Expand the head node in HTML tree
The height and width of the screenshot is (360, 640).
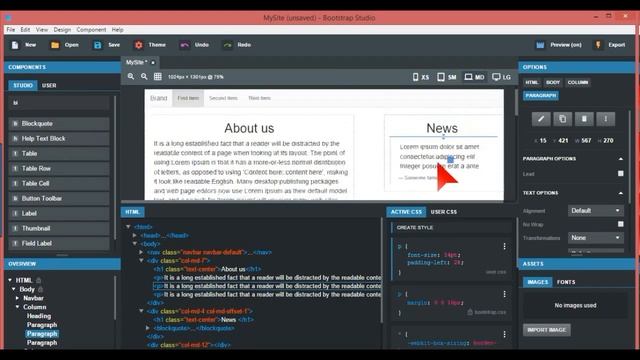[135, 235]
